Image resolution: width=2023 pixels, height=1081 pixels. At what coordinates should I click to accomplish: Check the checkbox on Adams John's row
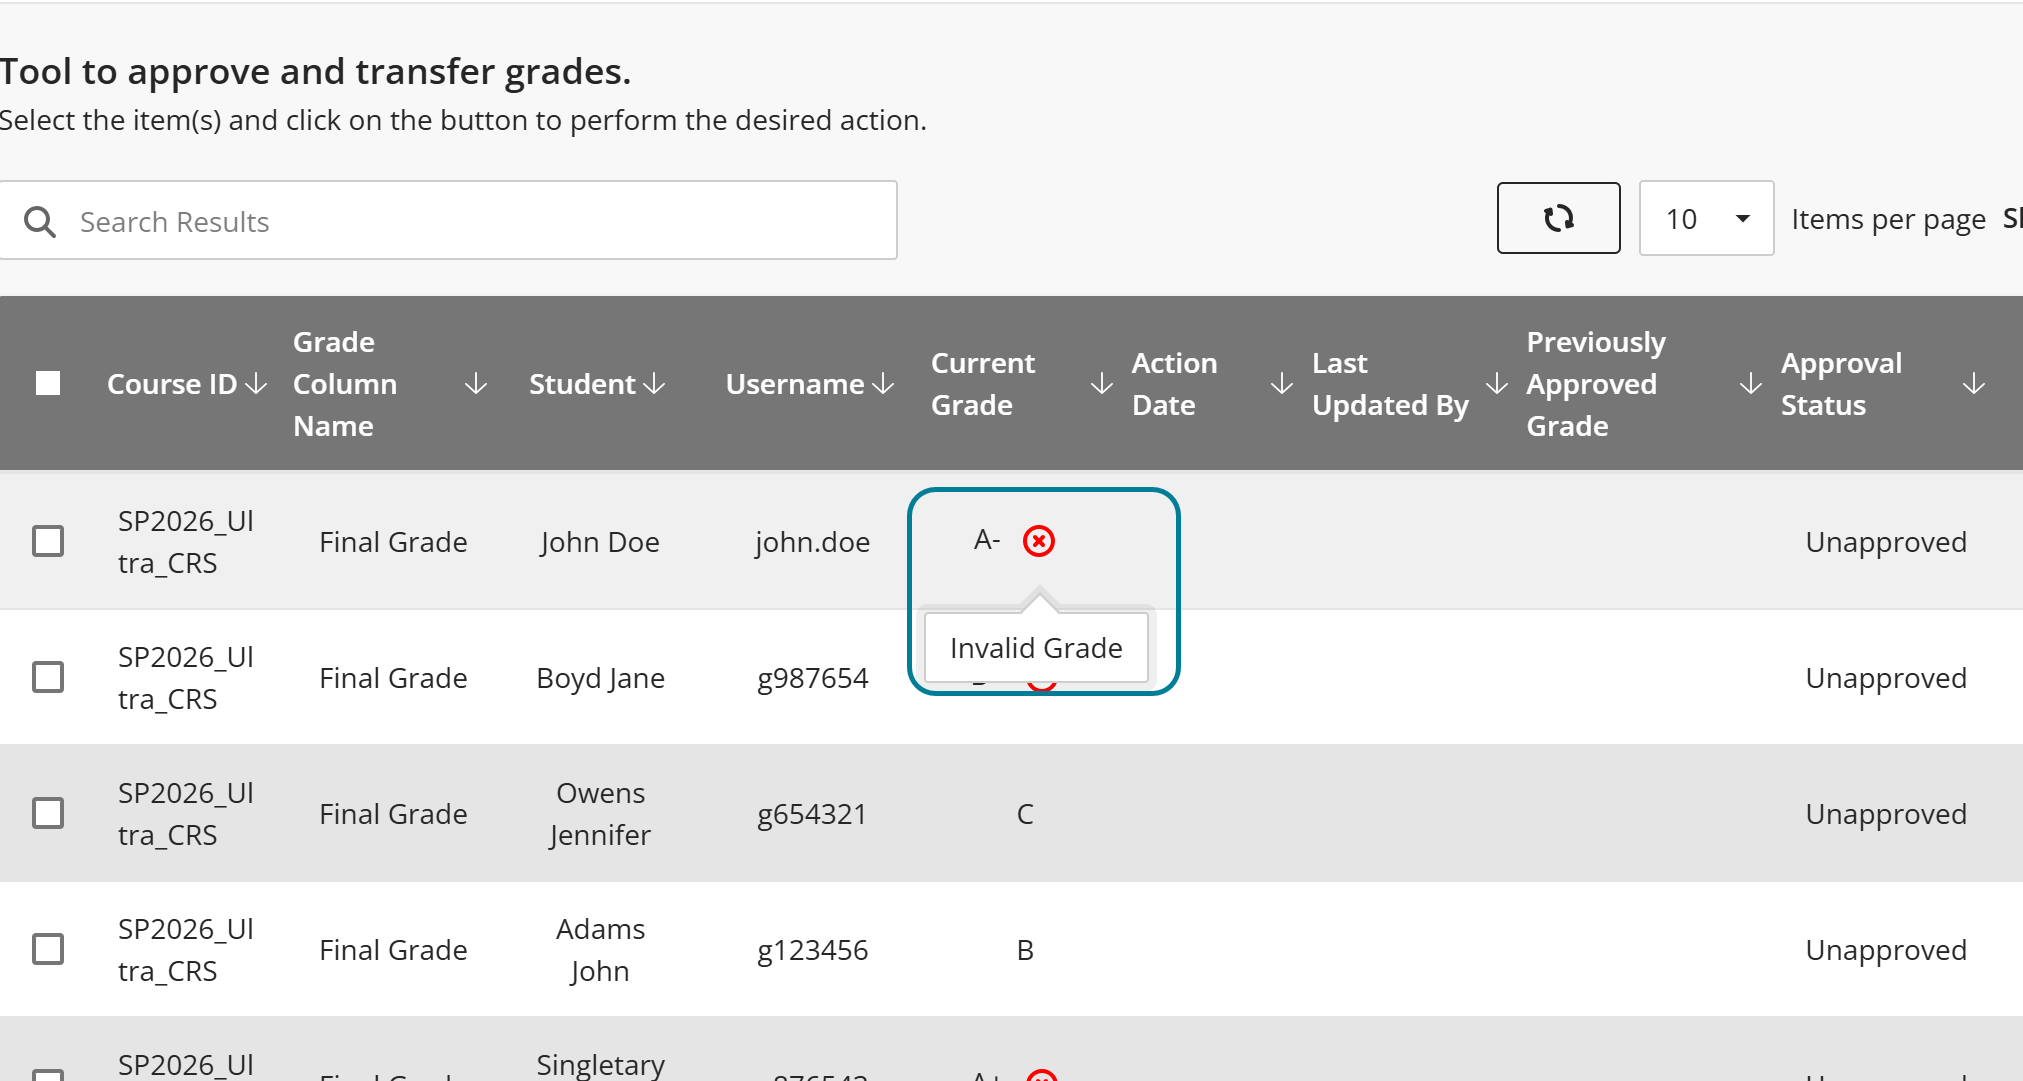[48, 949]
